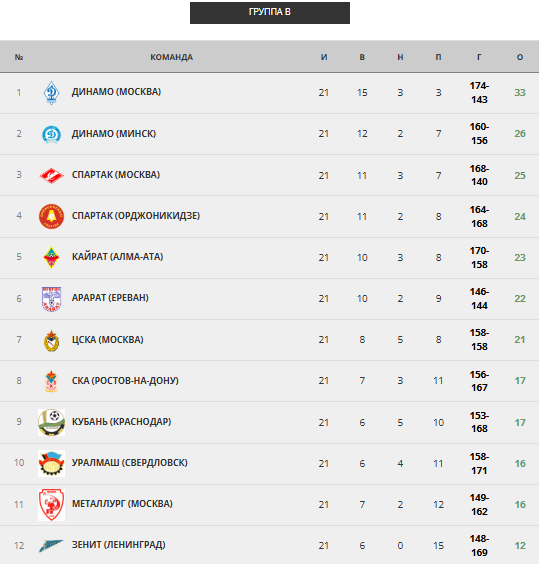Open the ЗЕНИТ (ЛЕНИНГРАД) team link
This screenshot has height=564, width=544.
(118, 545)
